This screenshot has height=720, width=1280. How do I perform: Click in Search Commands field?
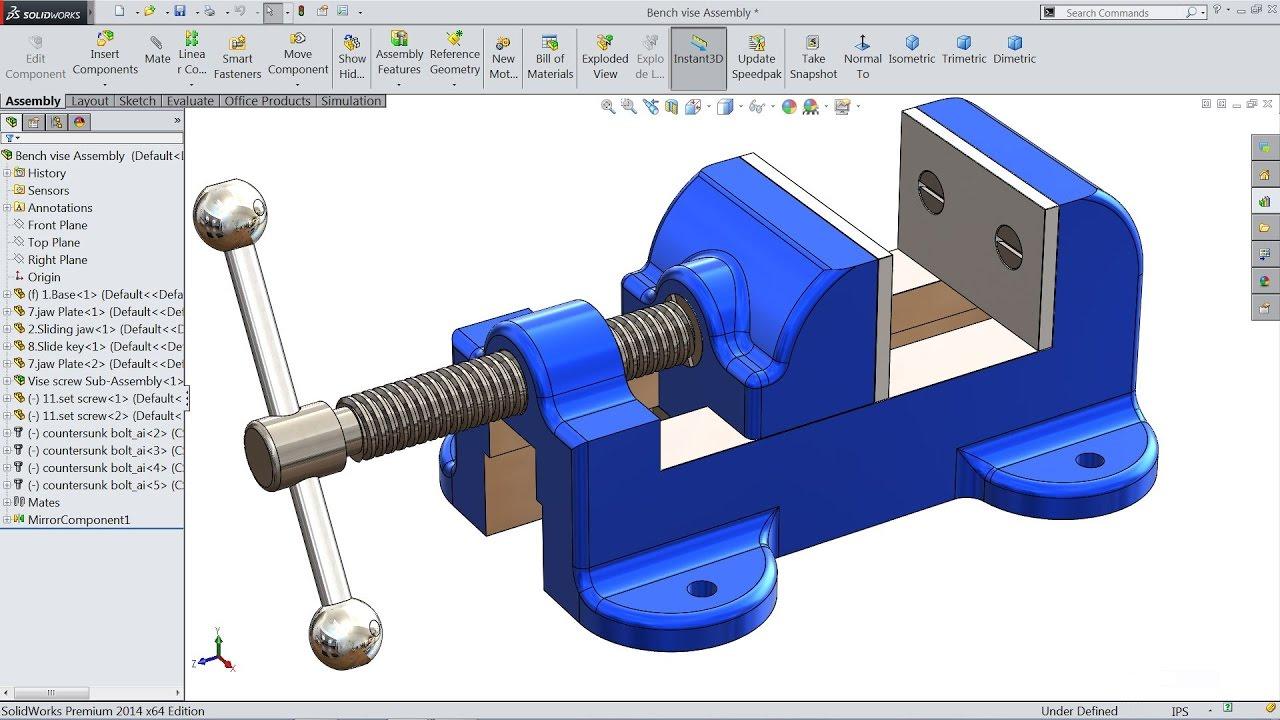tap(1122, 12)
